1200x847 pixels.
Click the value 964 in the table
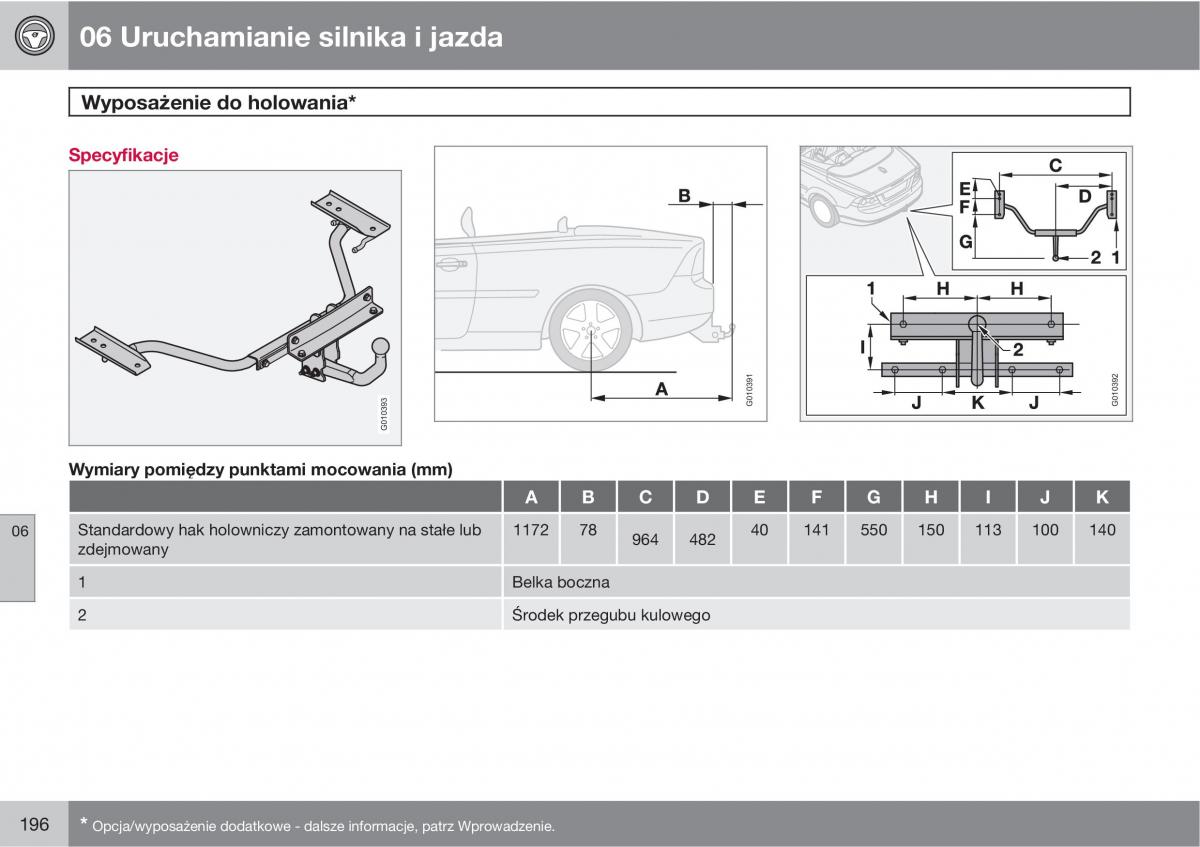point(645,539)
